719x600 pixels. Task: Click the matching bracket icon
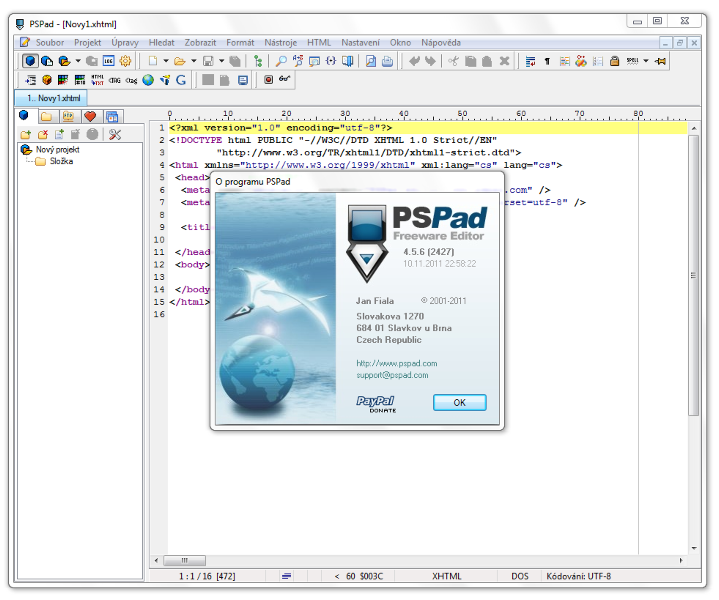pos(331,61)
